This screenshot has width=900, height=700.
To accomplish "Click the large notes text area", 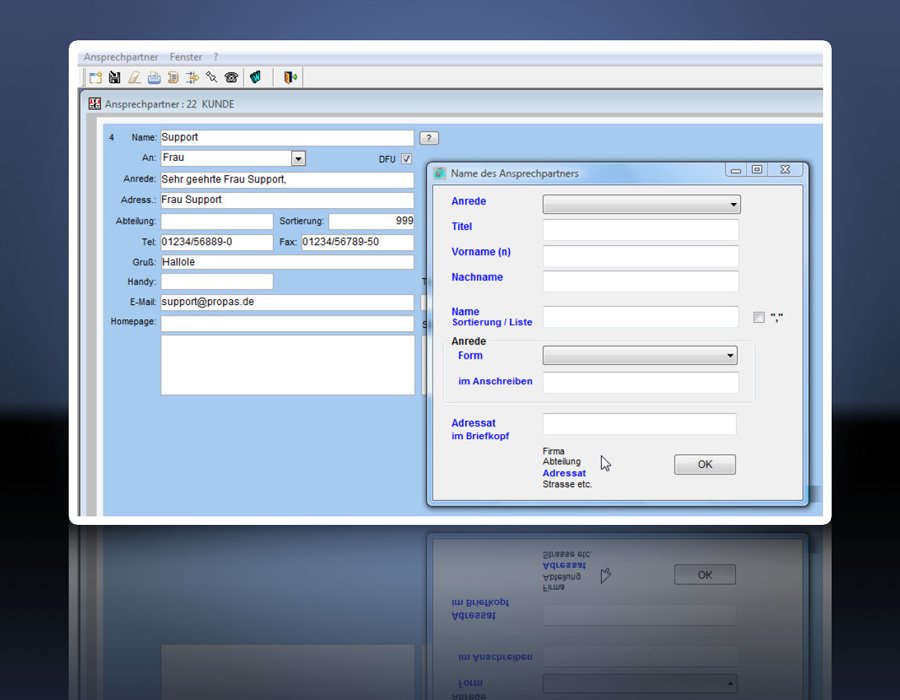I will (288, 365).
